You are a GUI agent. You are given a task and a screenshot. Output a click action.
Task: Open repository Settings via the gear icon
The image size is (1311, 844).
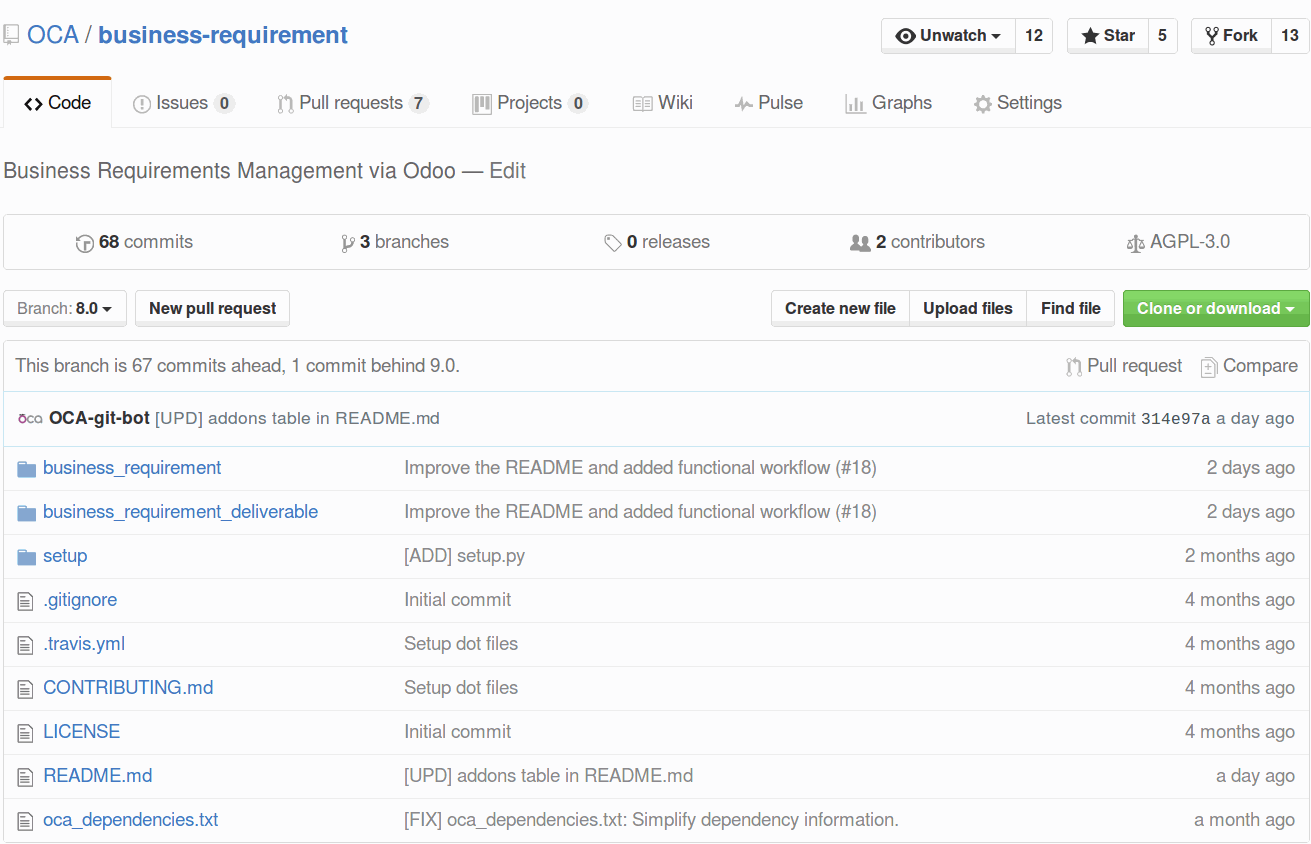tap(982, 102)
